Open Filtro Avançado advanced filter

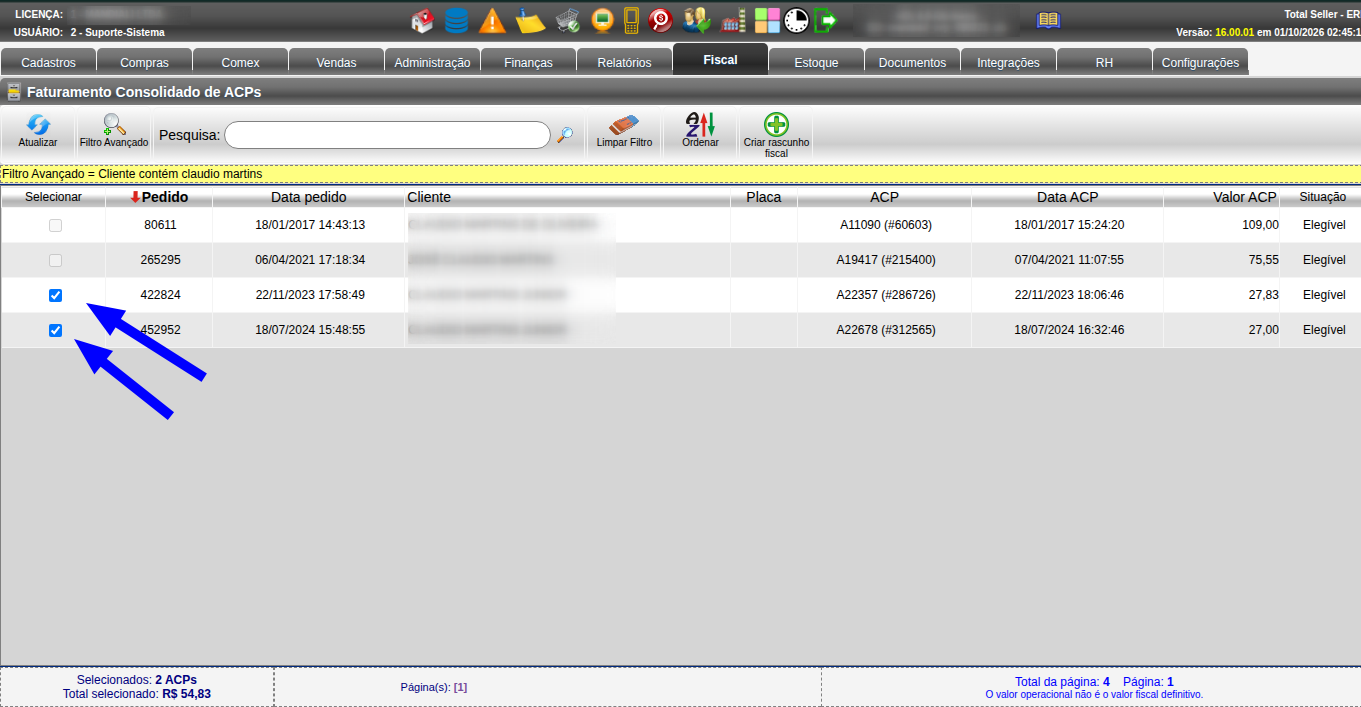(x=114, y=131)
